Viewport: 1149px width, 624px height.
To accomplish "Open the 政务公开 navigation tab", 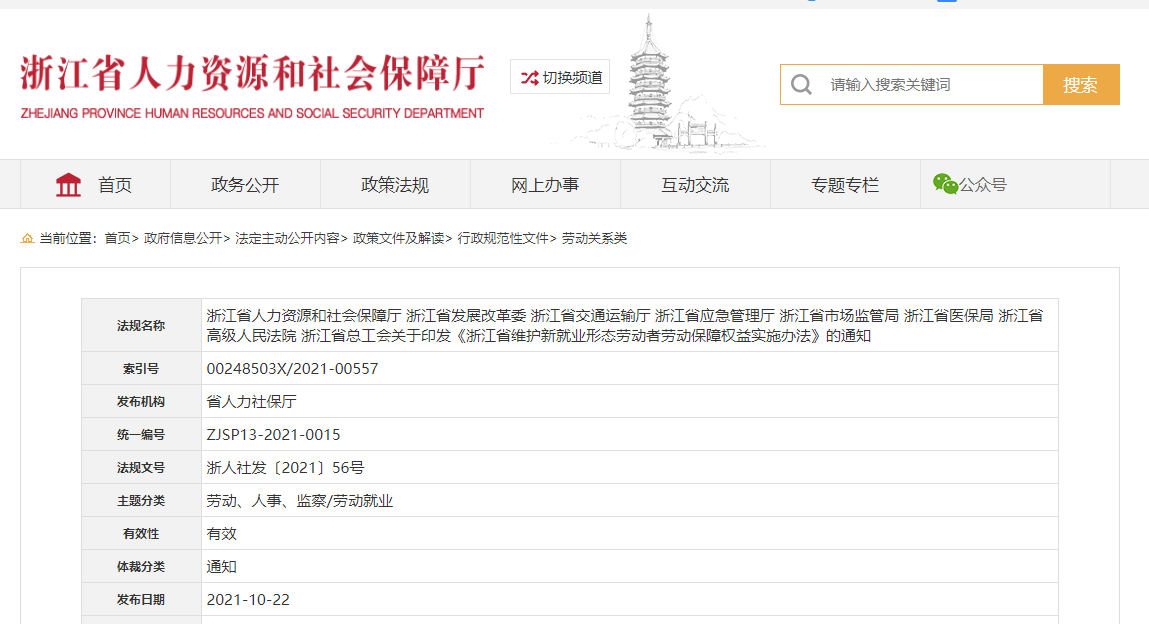I will (245, 185).
